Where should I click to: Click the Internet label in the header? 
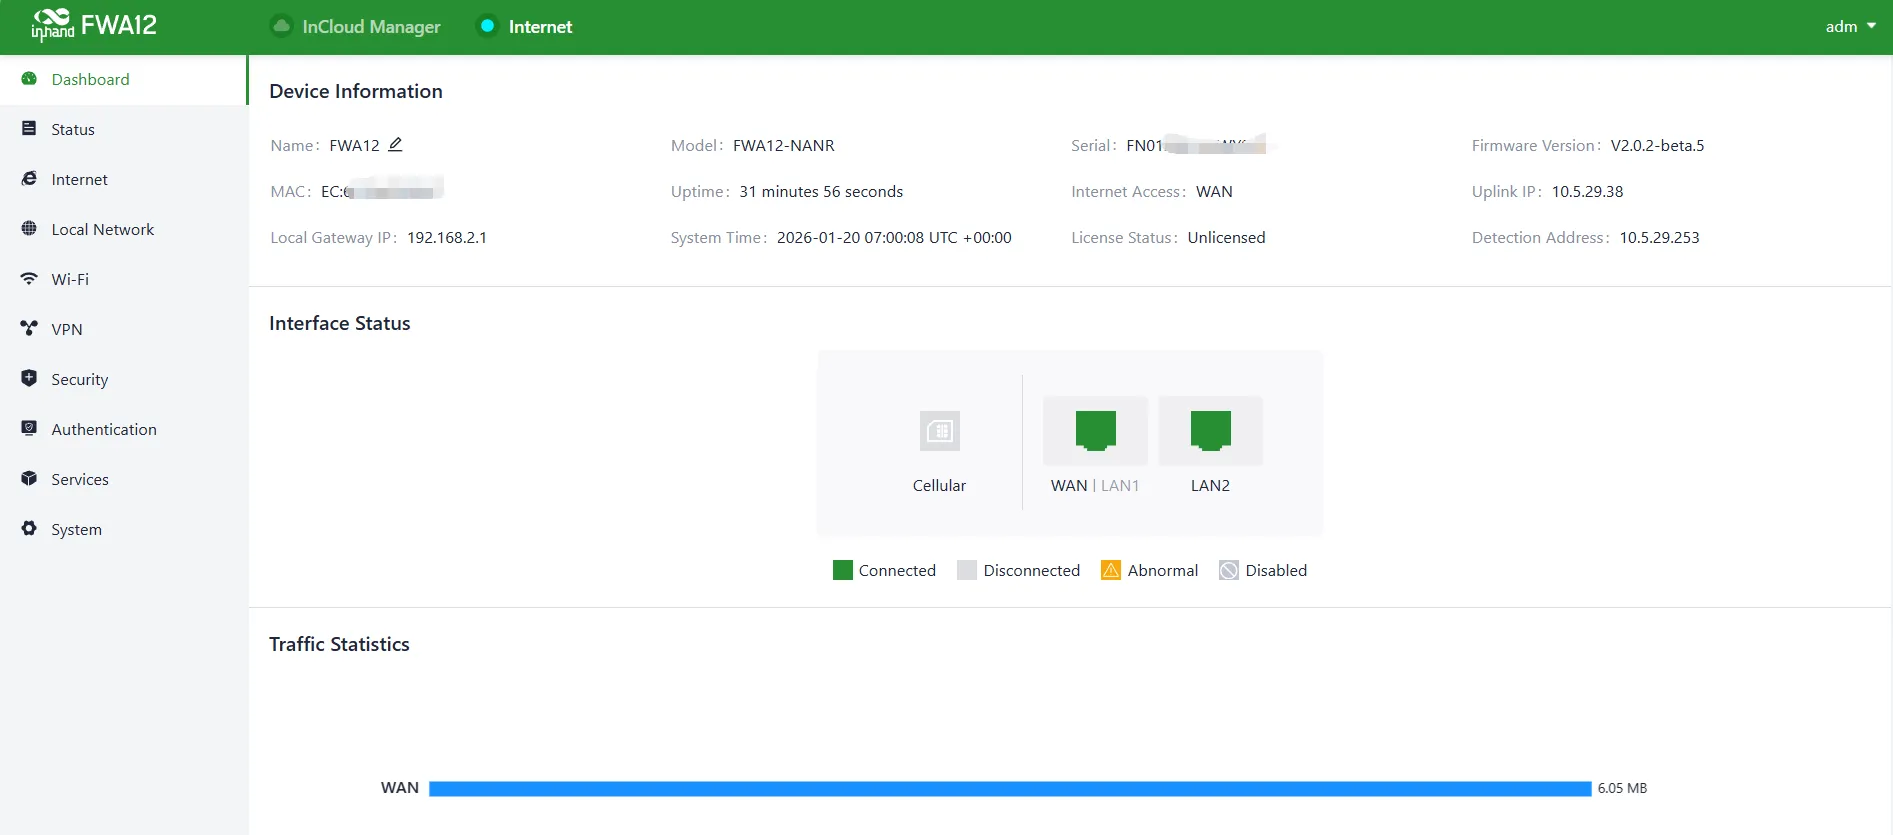(540, 27)
